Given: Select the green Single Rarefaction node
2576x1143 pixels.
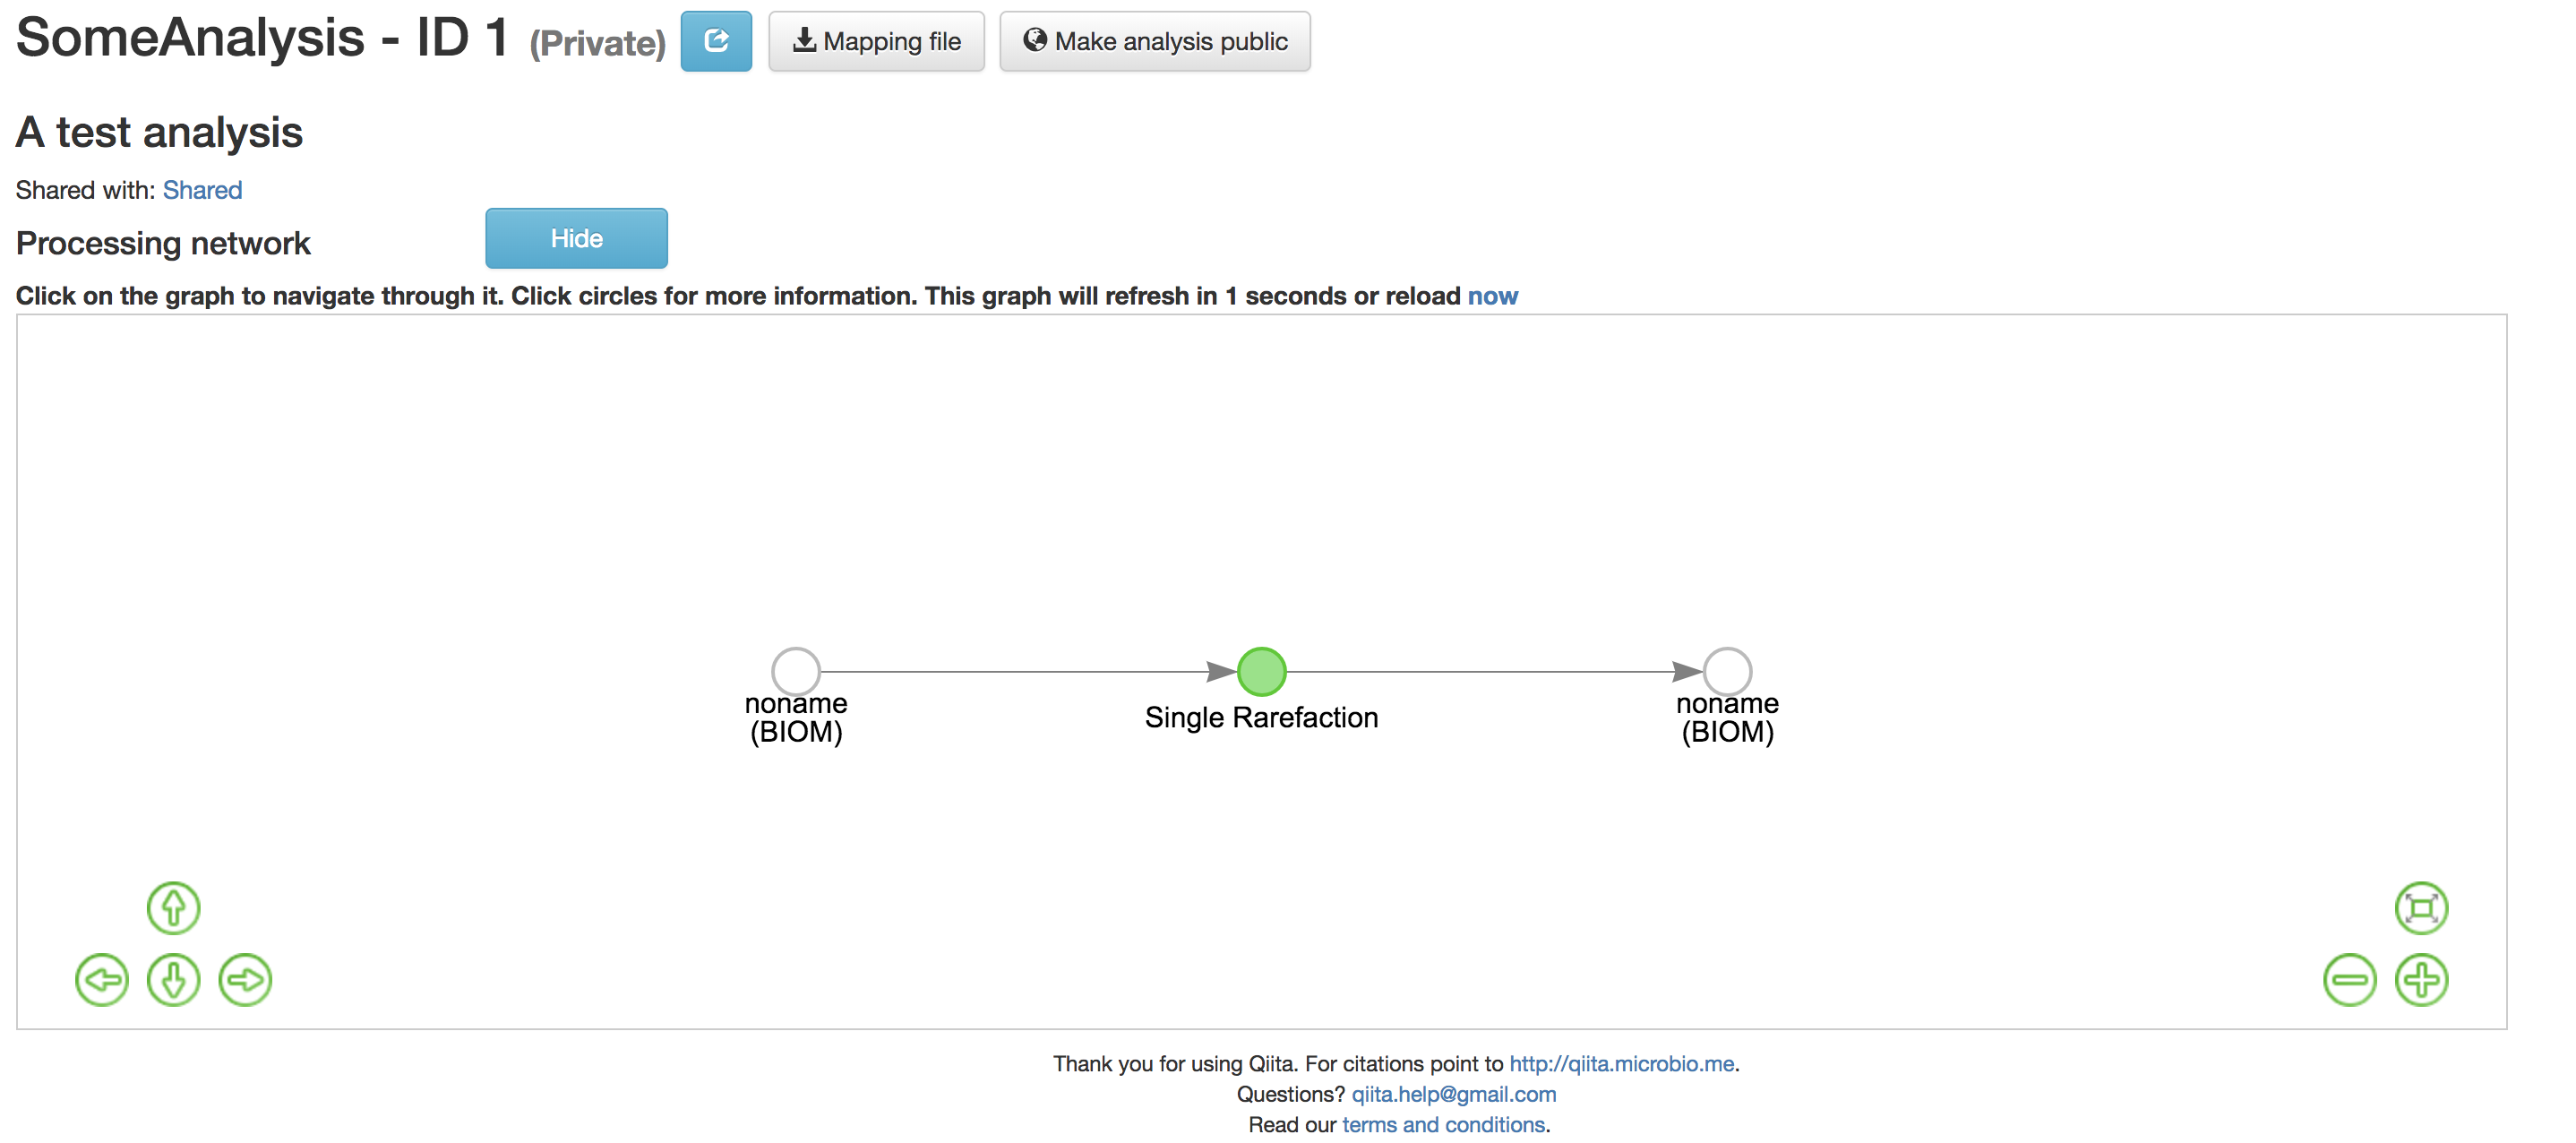Looking at the screenshot, I should coord(1261,671).
